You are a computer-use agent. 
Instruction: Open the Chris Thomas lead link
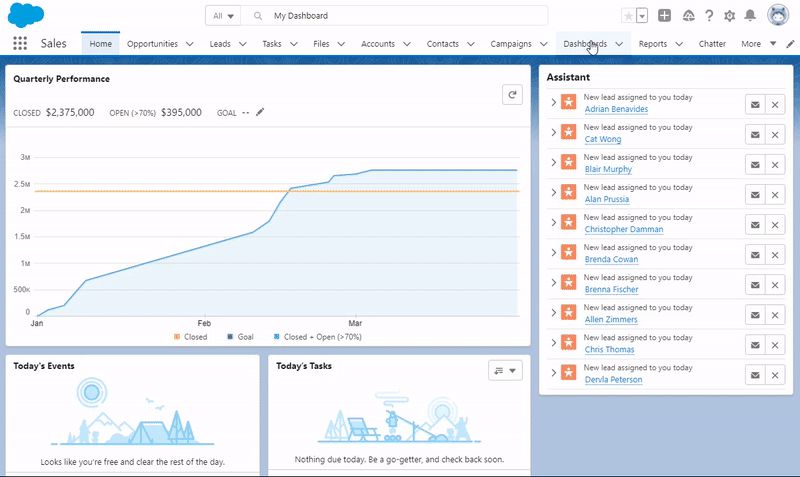tap(609, 350)
